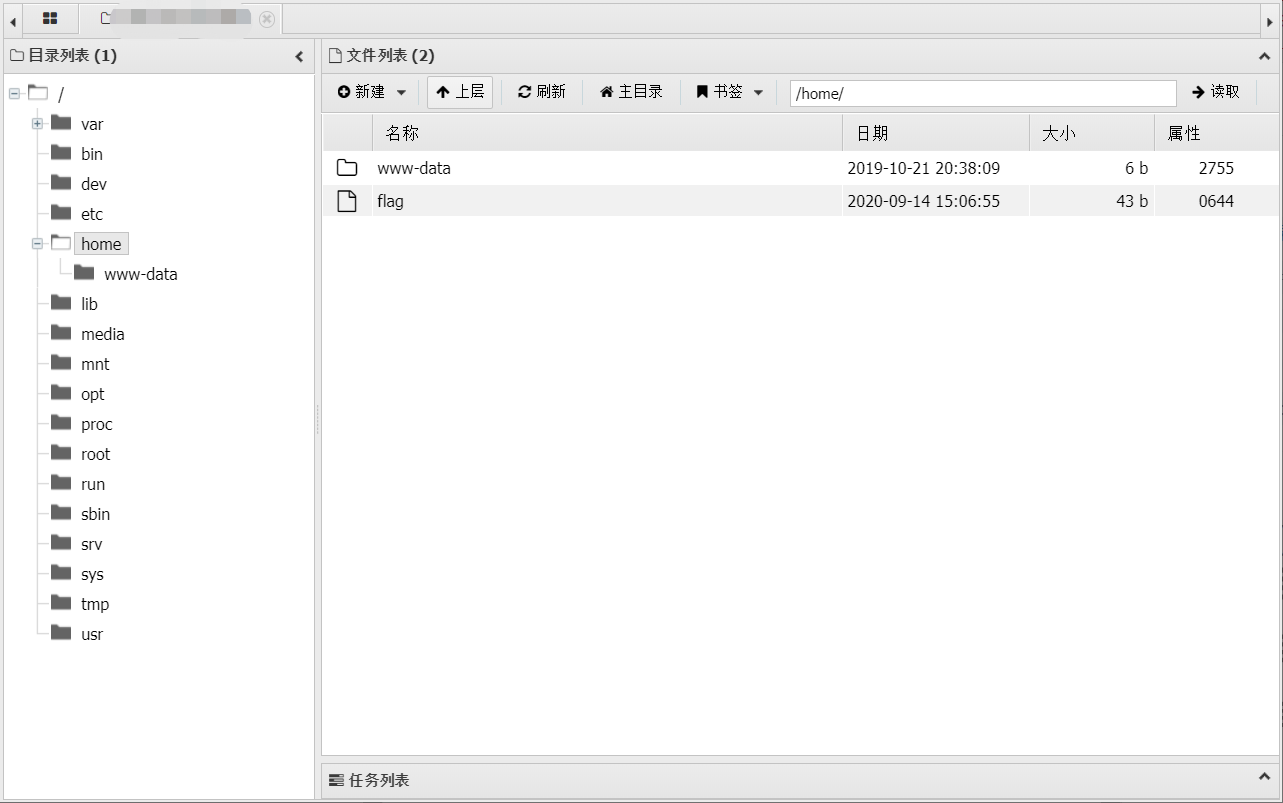
Task: Click the path input field showing /home/
Action: point(982,92)
